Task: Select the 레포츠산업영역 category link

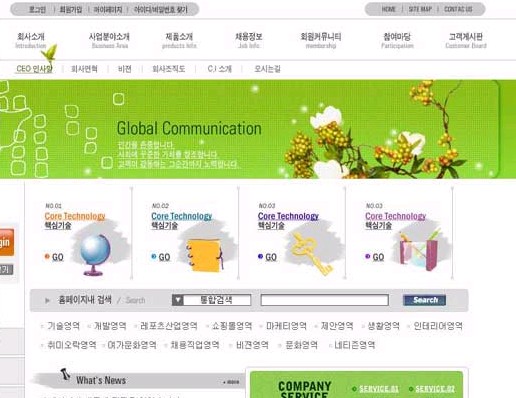Action: coord(169,326)
